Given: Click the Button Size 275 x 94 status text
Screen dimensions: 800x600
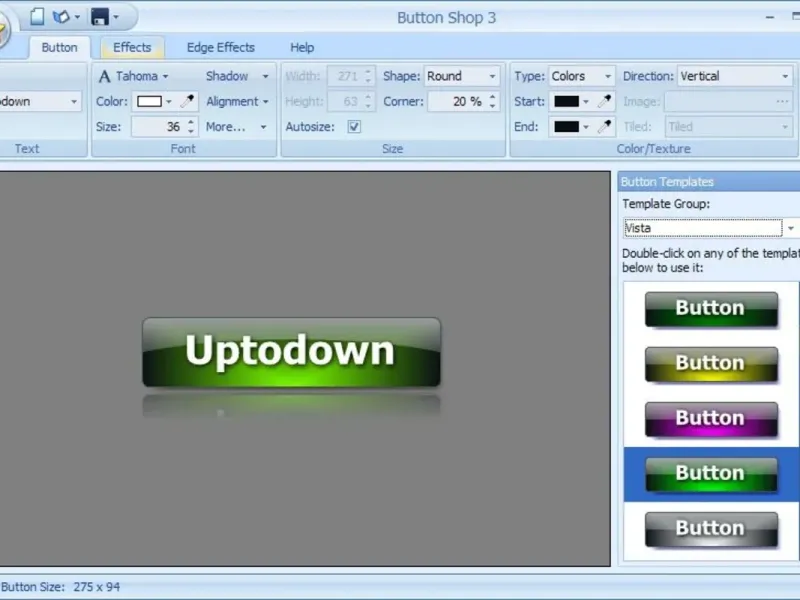Looking at the screenshot, I should click(61, 587).
